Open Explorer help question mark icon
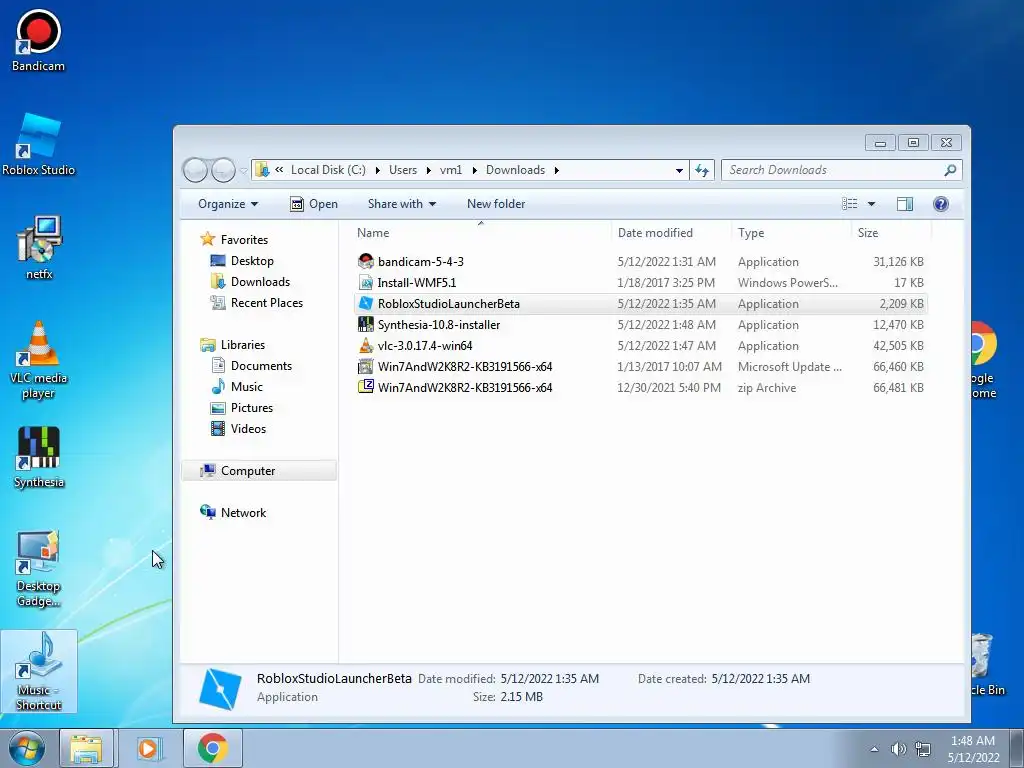1024x768 pixels. coord(940,204)
